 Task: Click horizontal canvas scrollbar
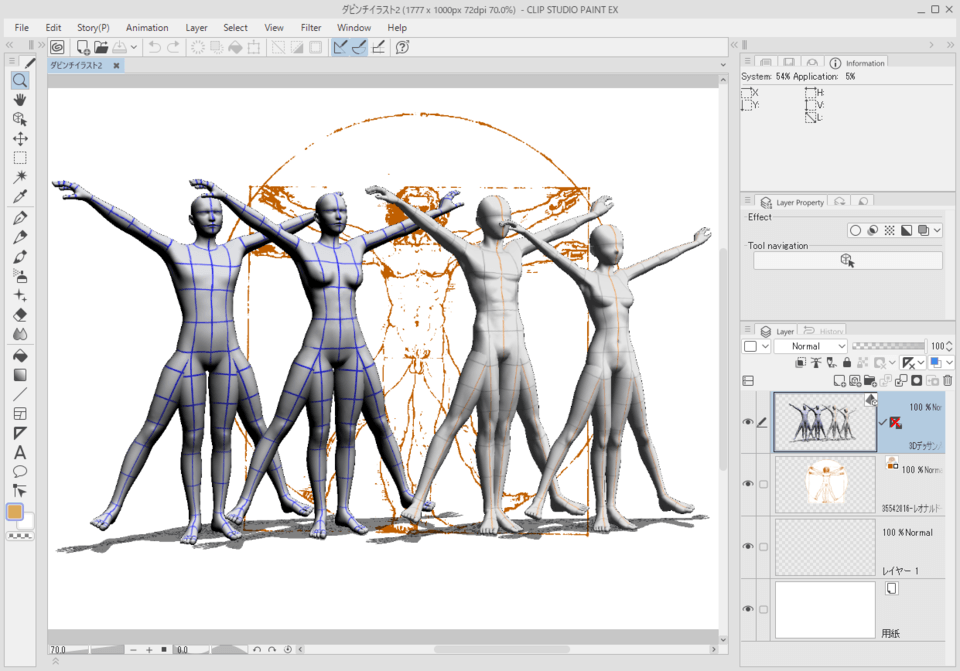[502, 650]
